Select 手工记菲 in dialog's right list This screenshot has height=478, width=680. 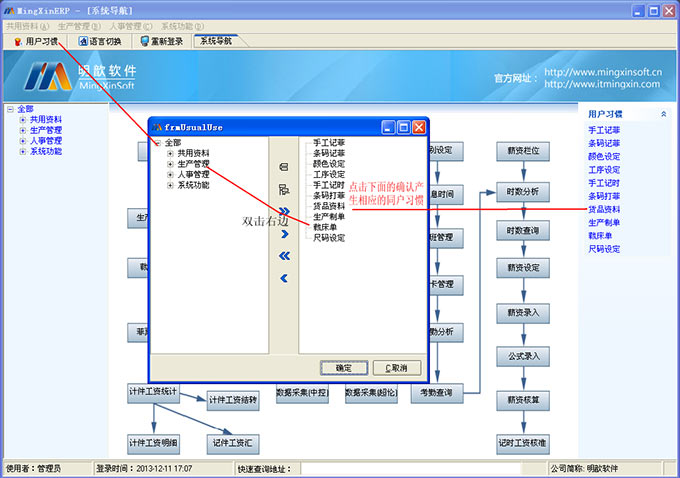[329, 143]
